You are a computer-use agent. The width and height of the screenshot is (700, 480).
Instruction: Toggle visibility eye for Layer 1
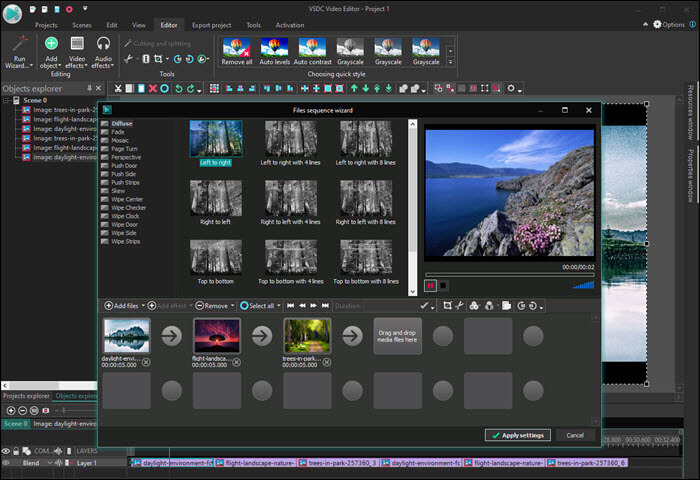click(x=7, y=463)
